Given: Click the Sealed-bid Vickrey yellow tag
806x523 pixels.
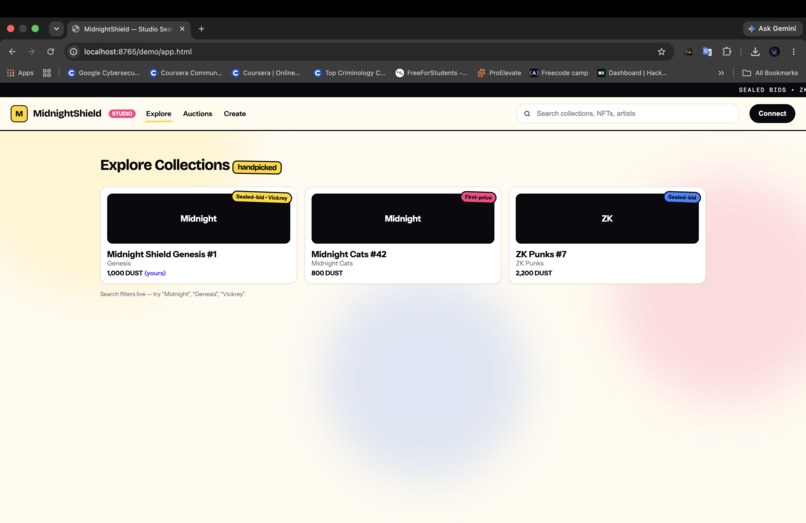Looking at the screenshot, I should coord(262,197).
